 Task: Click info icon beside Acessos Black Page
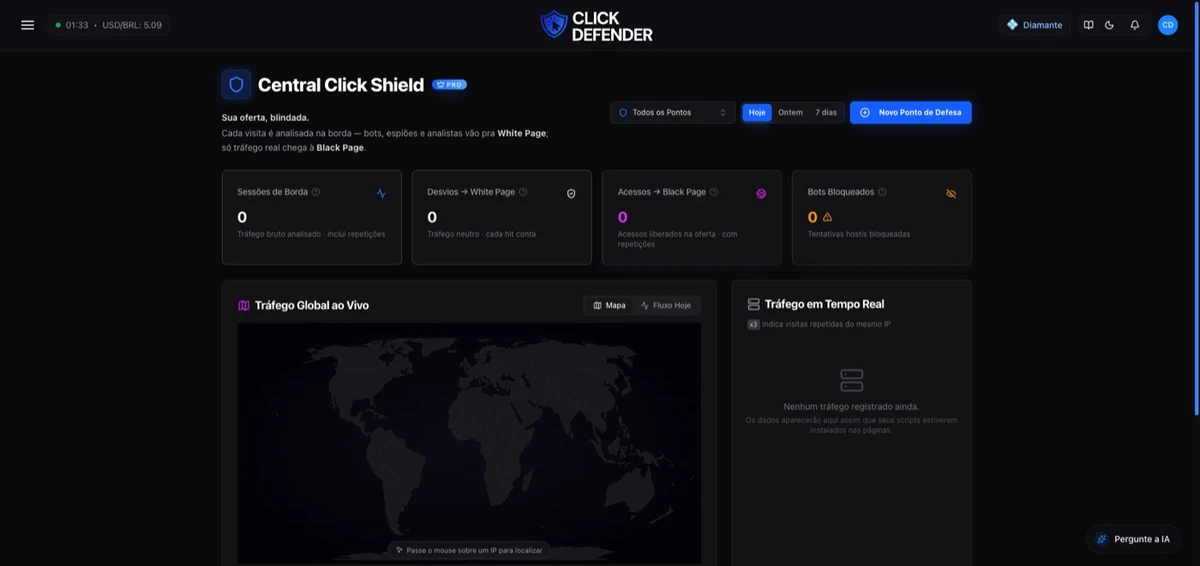click(714, 192)
